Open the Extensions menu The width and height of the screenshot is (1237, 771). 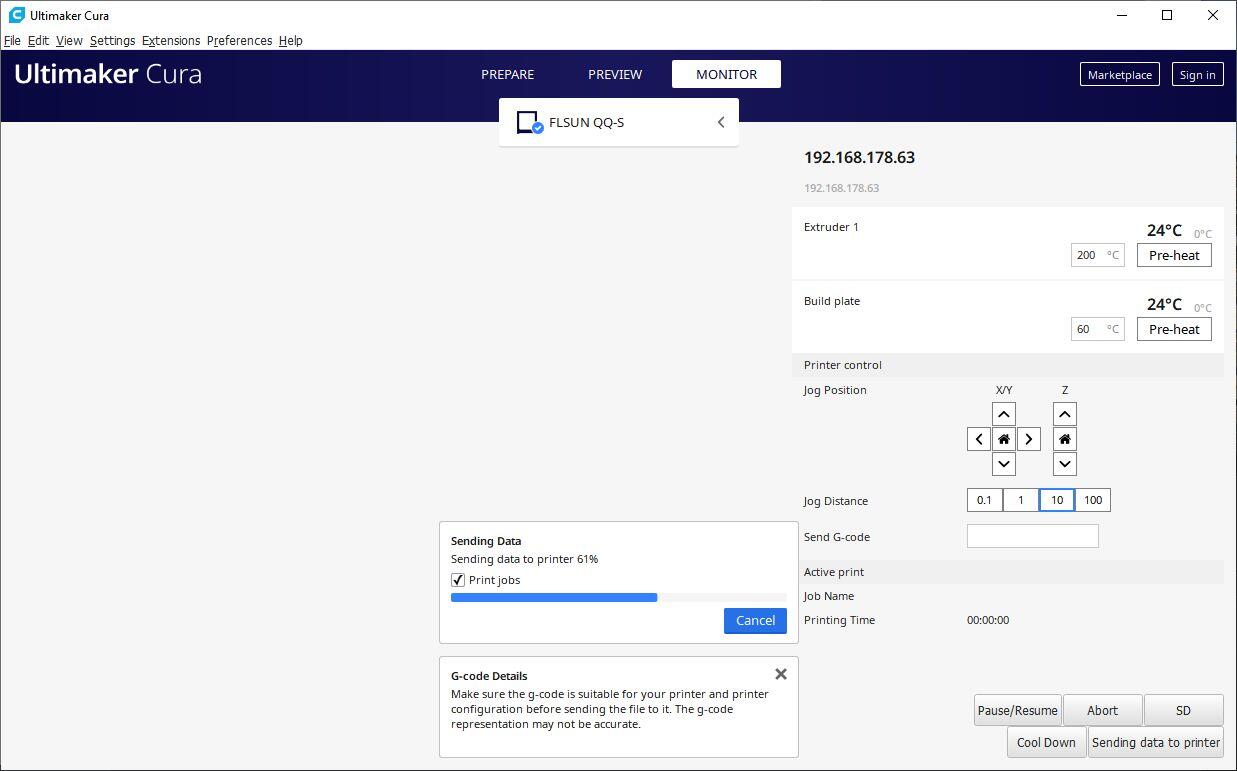[171, 41]
